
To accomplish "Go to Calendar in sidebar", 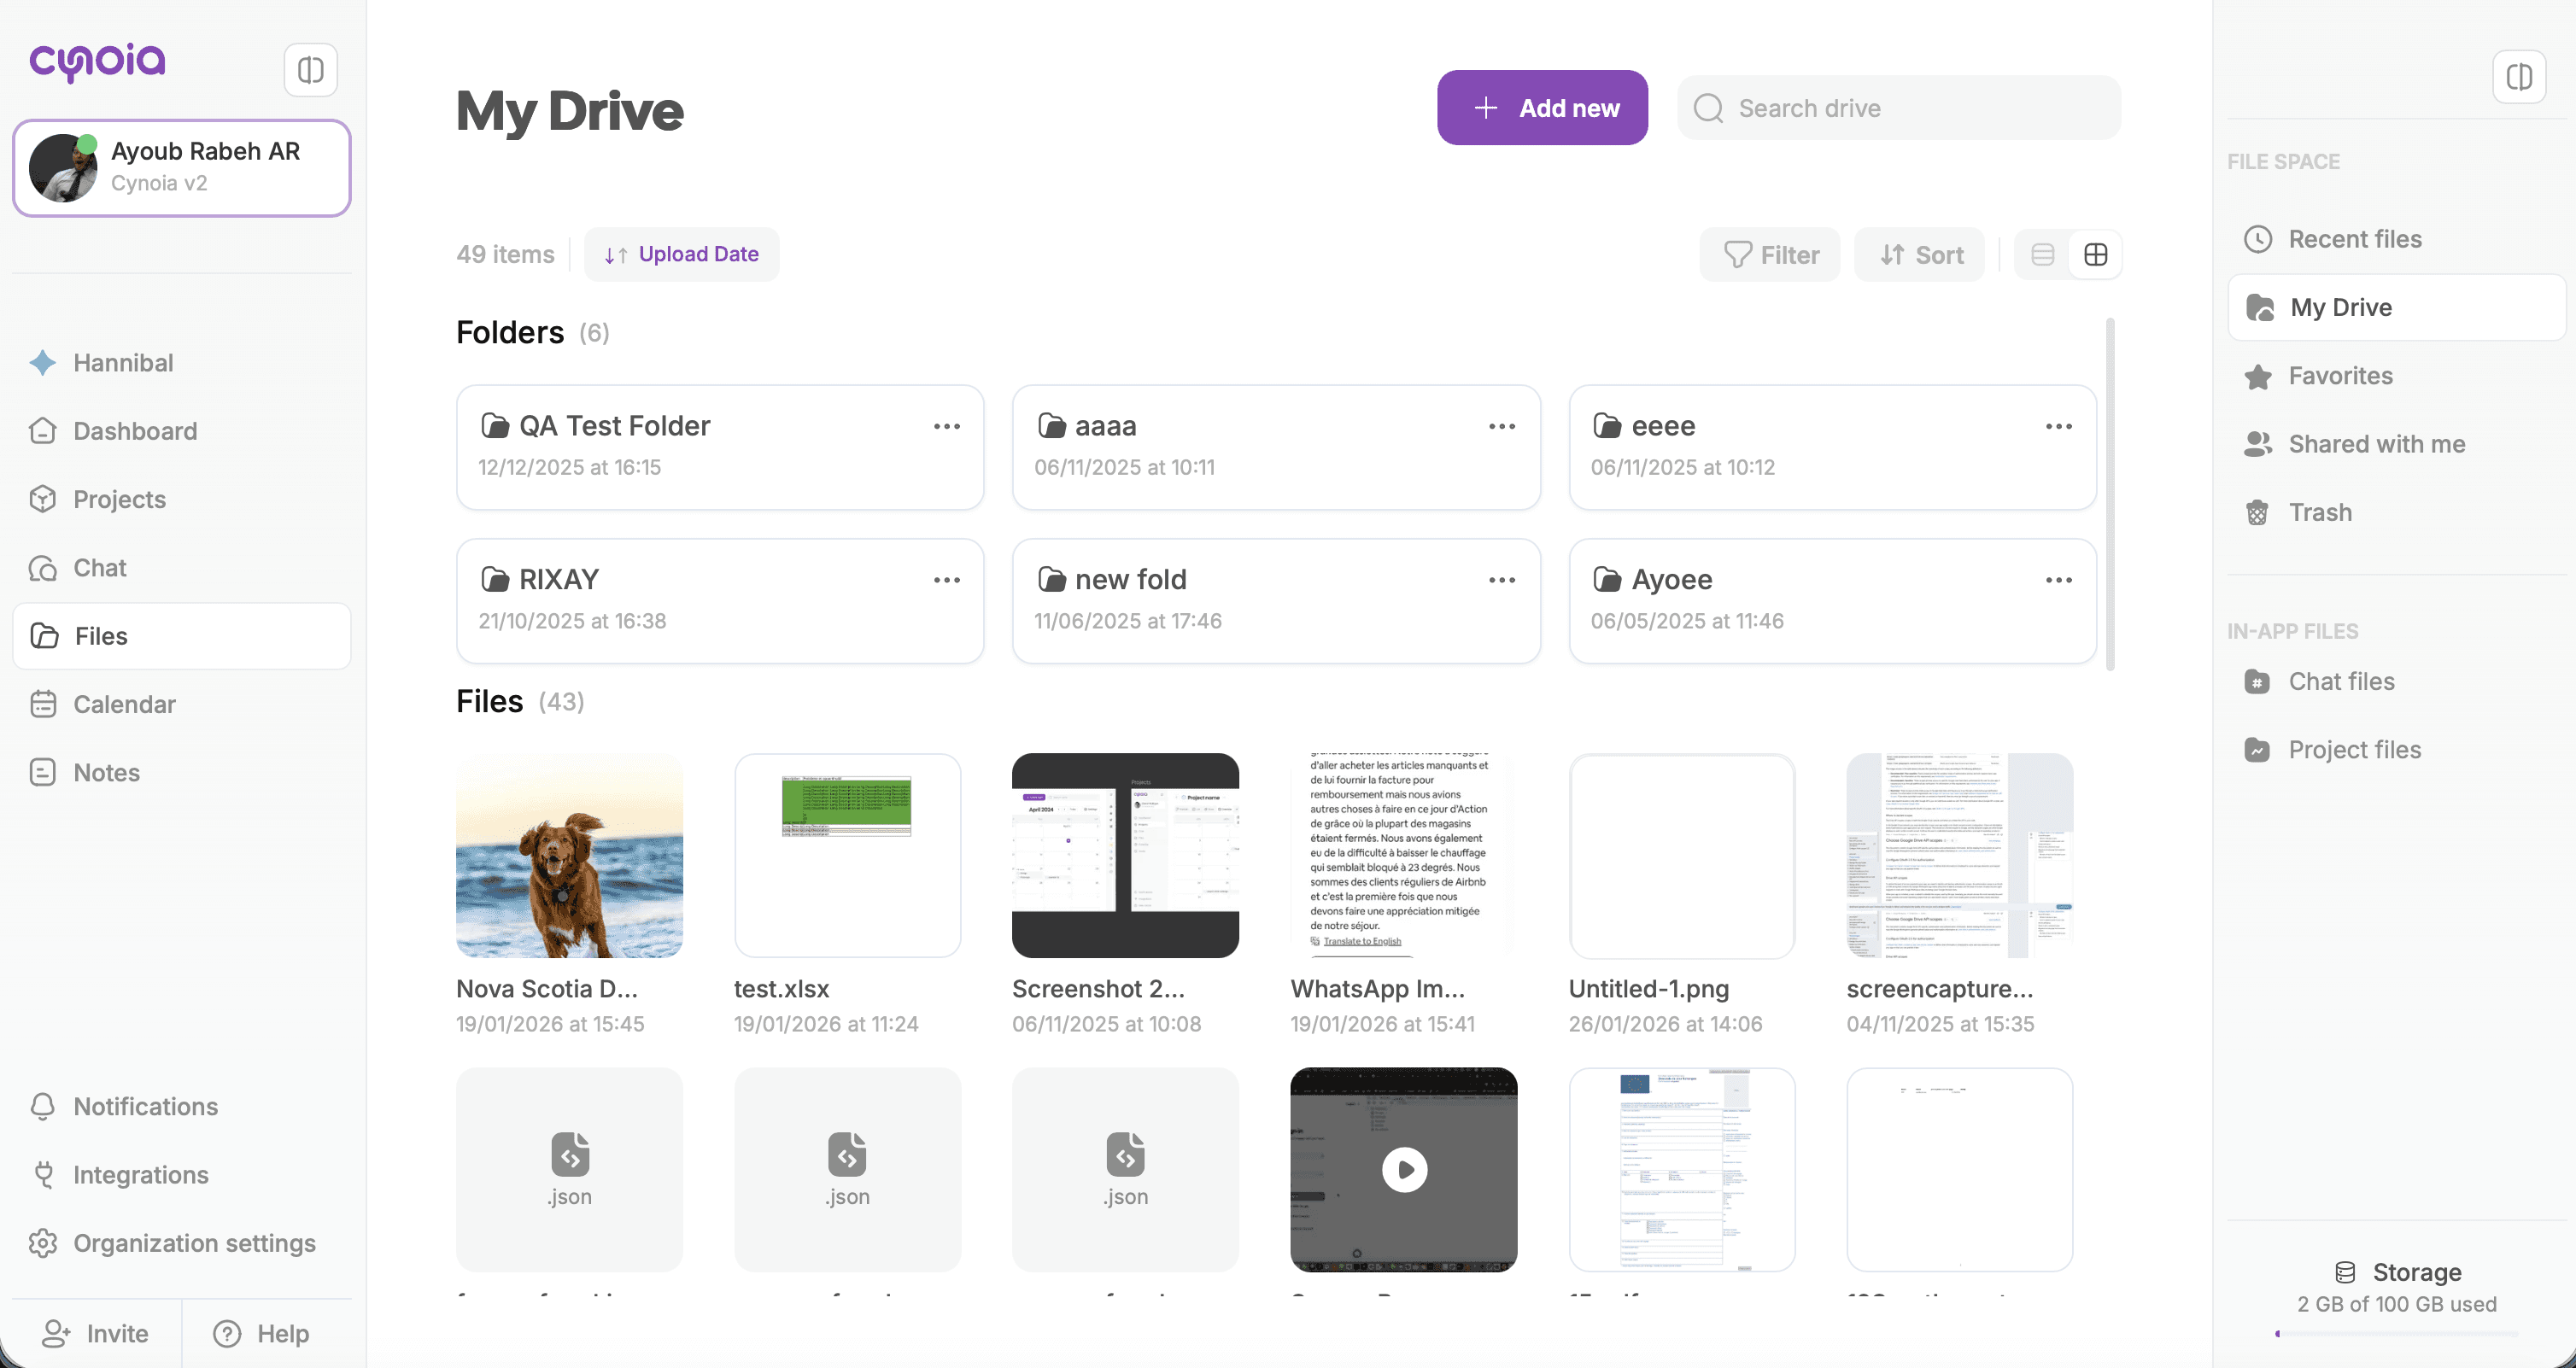I will point(123,704).
